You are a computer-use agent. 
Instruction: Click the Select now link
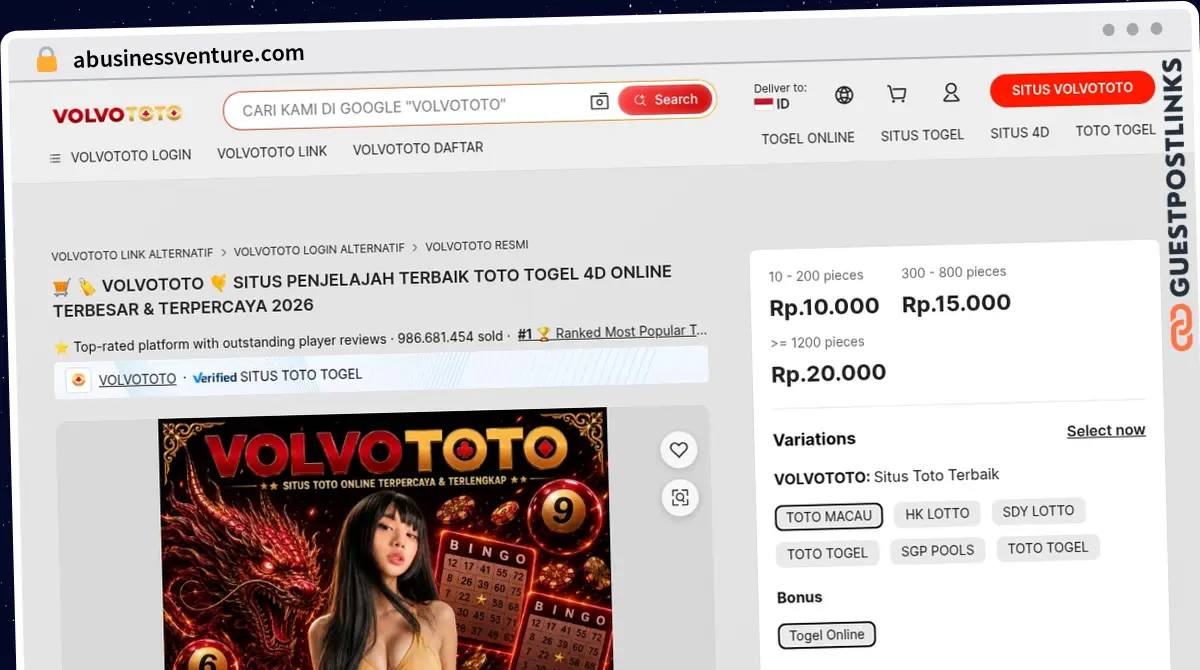1106,430
